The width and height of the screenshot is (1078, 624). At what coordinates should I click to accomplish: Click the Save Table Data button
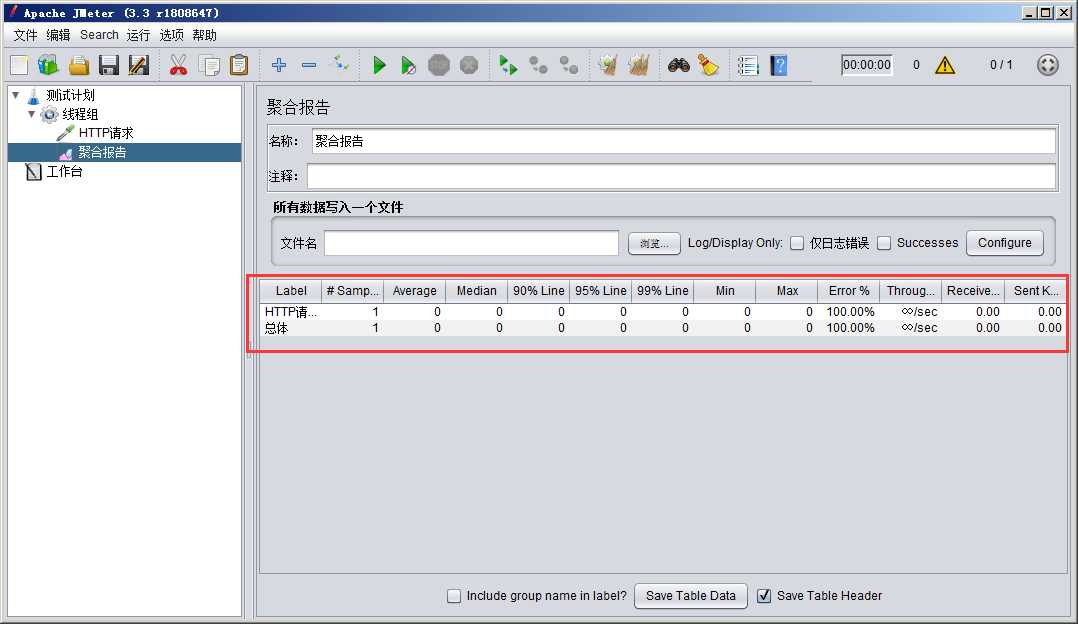pyautogui.click(x=690, y=596)
